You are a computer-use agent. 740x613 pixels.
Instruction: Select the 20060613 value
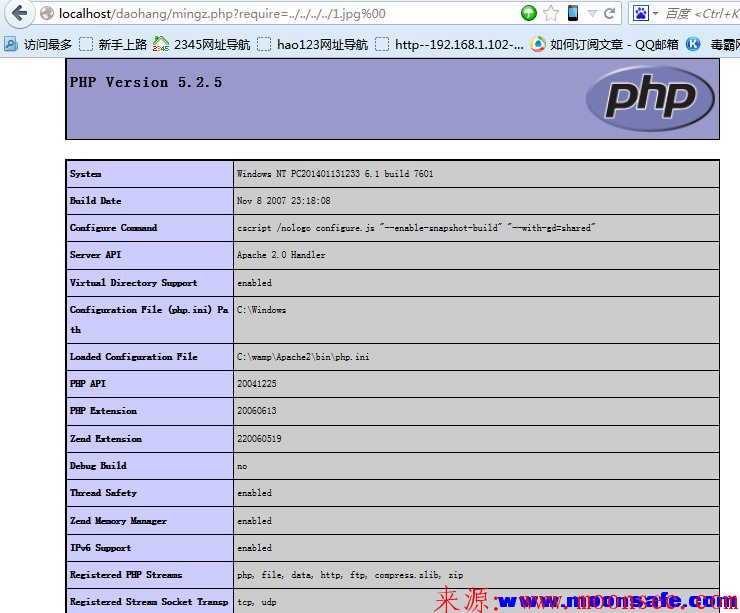tap(257, 411)
